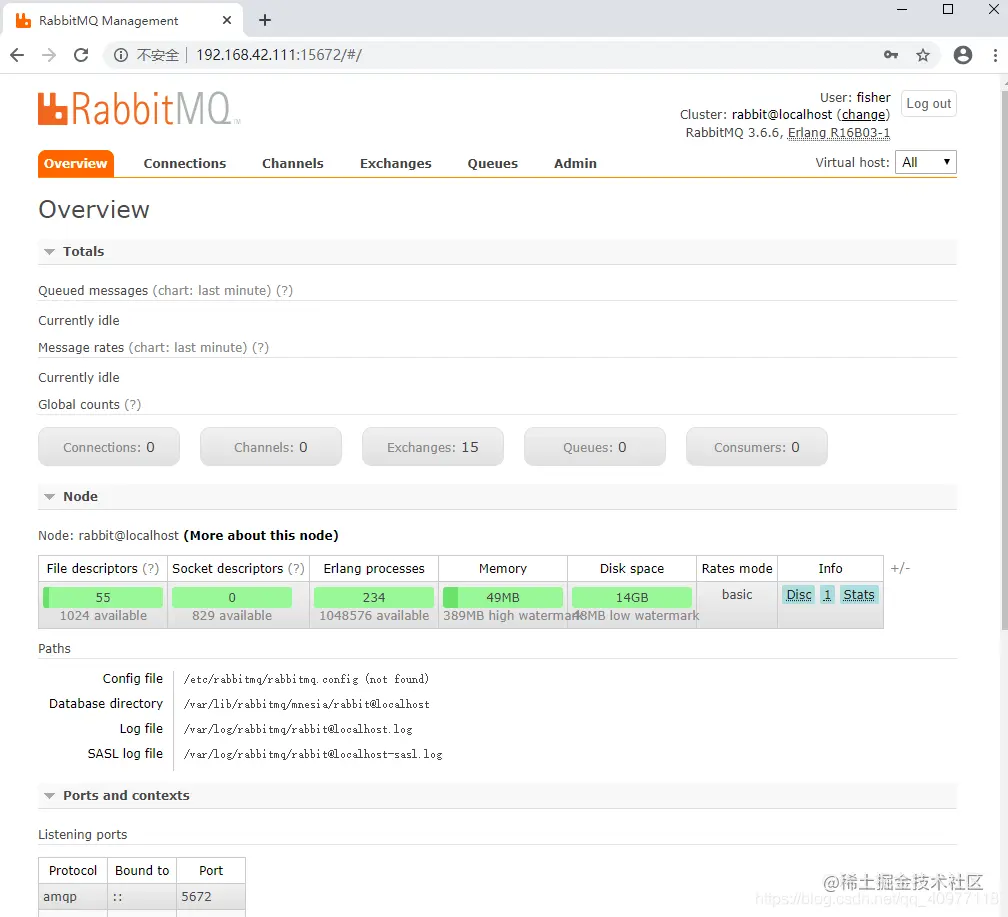Click the browser address bar URL
The height and width of the screenshot is (917, 1008).
point(279,55)
